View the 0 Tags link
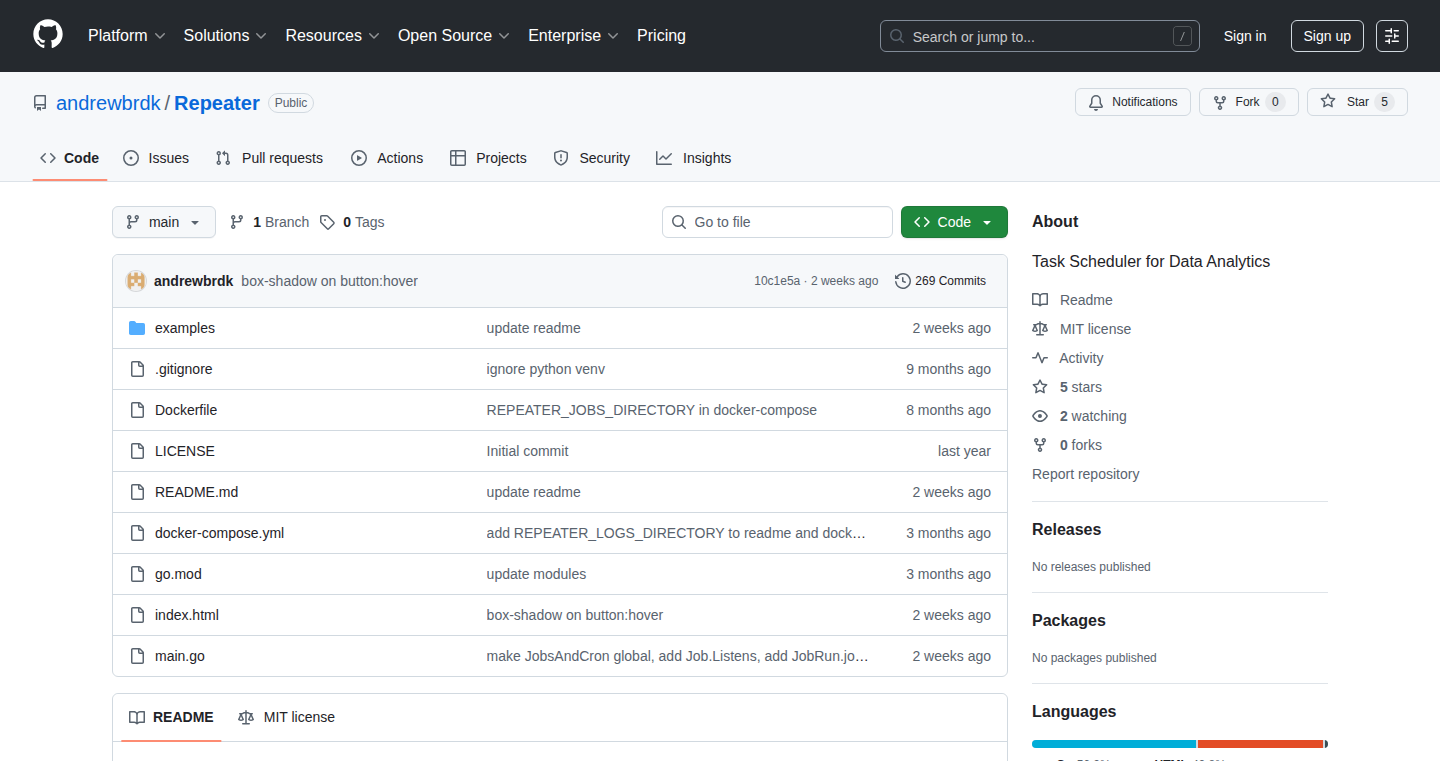Screen dimensions: 1440x761 tap(352, 222)
